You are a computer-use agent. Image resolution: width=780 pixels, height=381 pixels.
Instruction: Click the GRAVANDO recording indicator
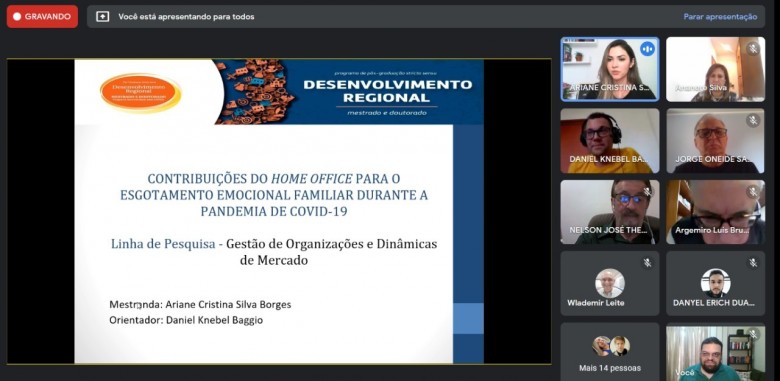(42, 16)
